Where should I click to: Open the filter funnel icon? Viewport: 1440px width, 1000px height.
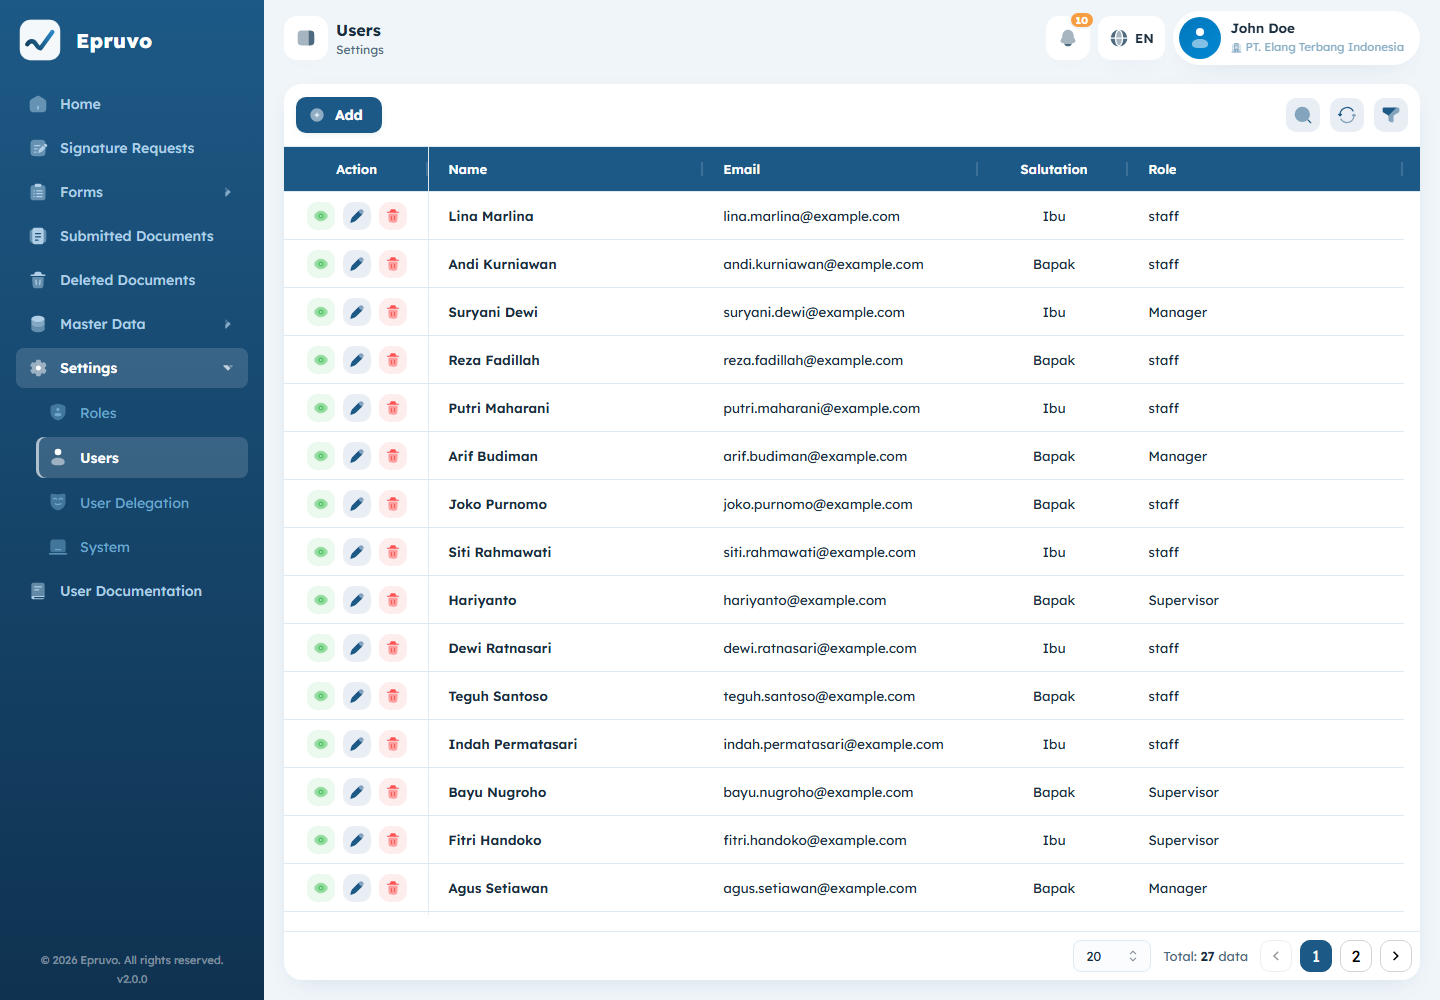pyautogui.click(x=1391, y=115)
